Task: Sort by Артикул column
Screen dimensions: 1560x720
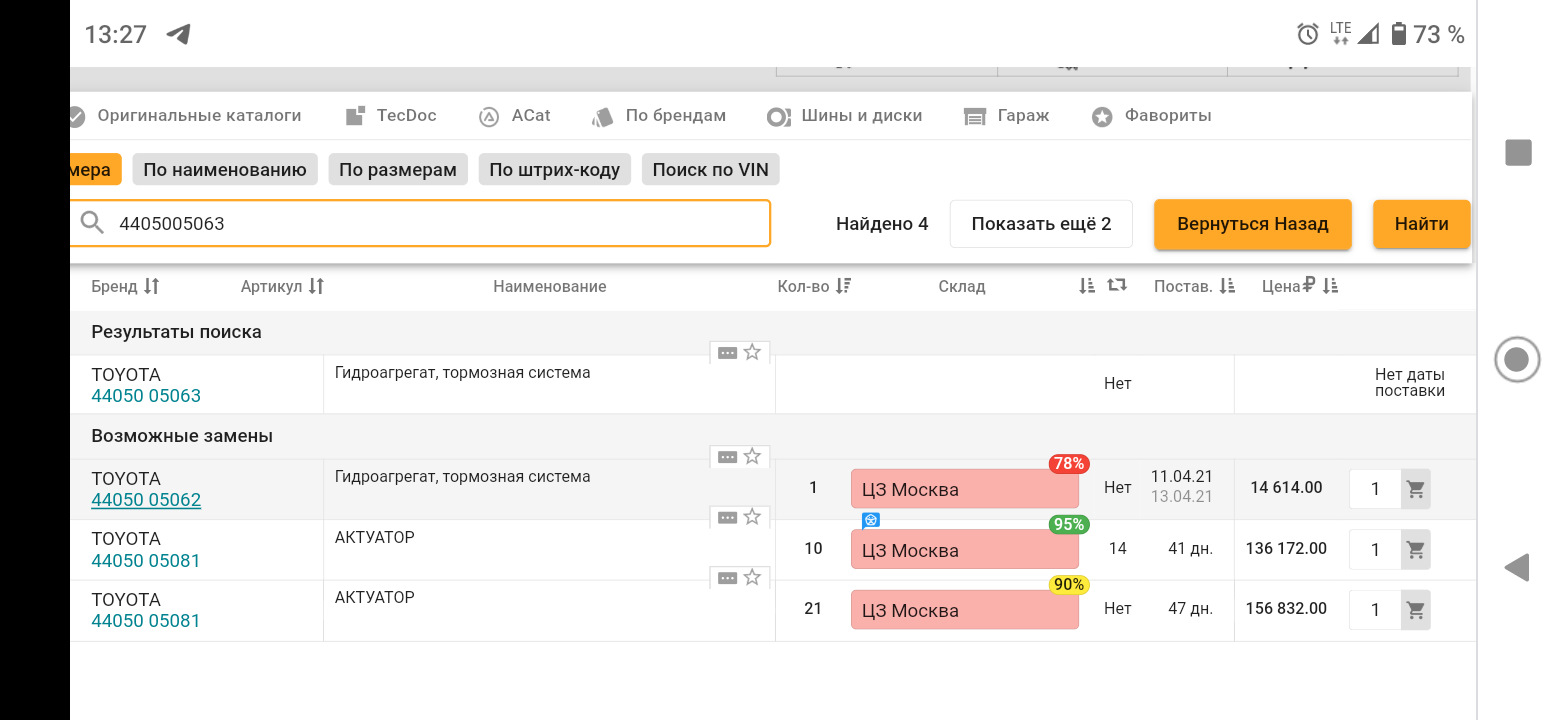Action: [x=282, y=286]
